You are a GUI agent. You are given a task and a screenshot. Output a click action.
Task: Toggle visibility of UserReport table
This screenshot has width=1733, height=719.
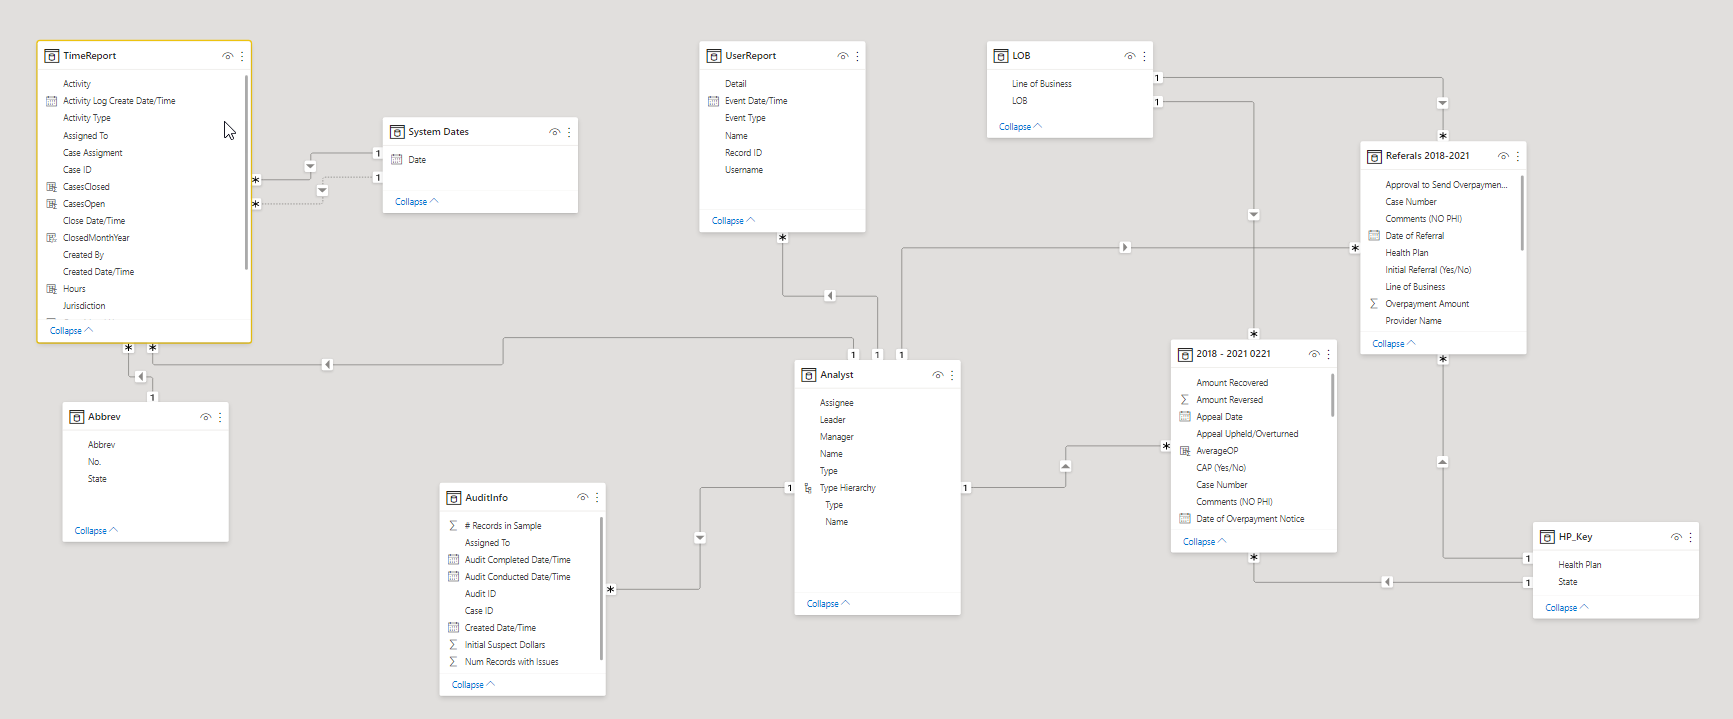coord(842,56)
